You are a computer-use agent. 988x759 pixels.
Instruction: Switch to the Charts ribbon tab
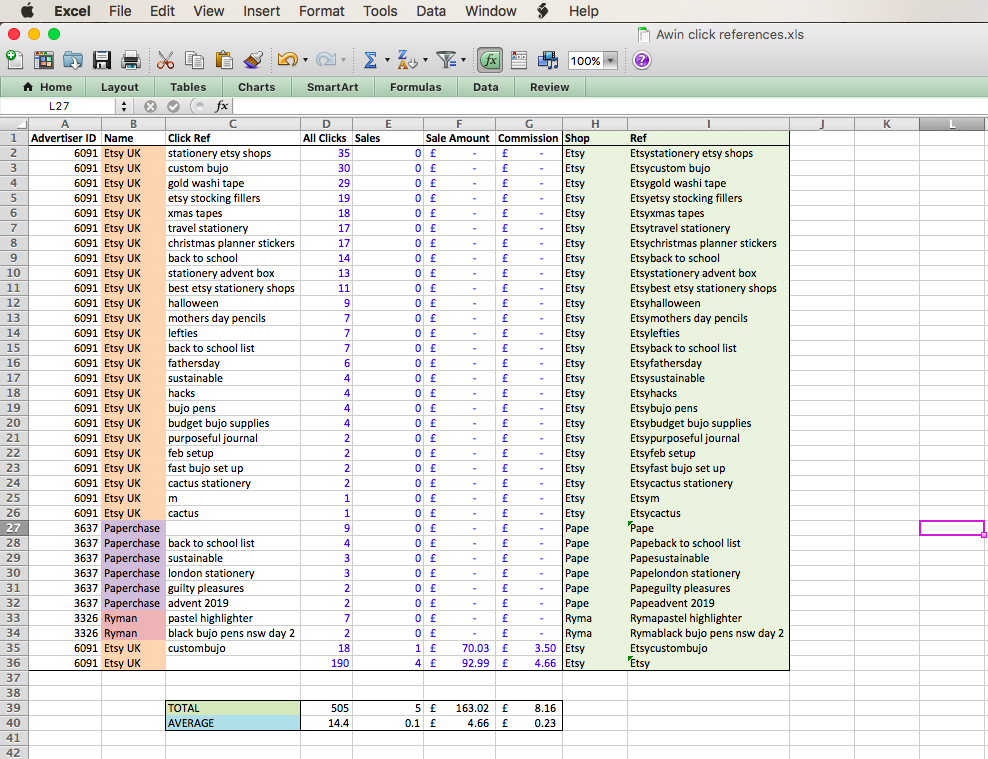(x=256, y=87)
